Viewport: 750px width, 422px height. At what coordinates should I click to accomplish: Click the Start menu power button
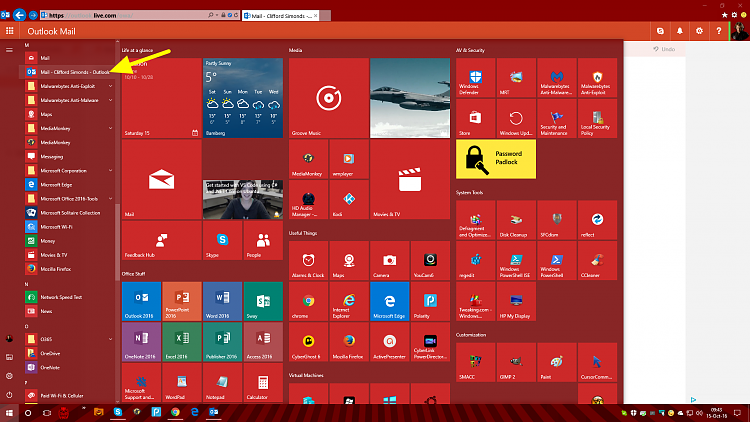coord(9,395)
